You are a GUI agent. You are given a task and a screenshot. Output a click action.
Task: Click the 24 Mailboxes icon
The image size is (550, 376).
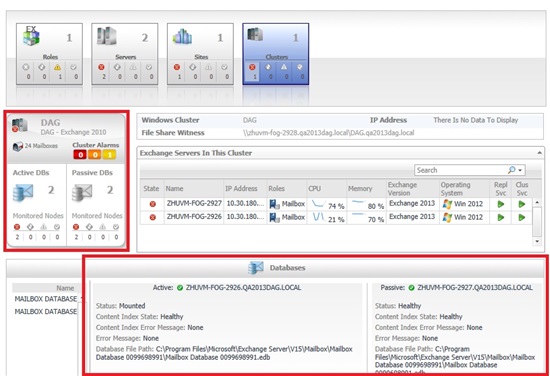pos(18,146)
